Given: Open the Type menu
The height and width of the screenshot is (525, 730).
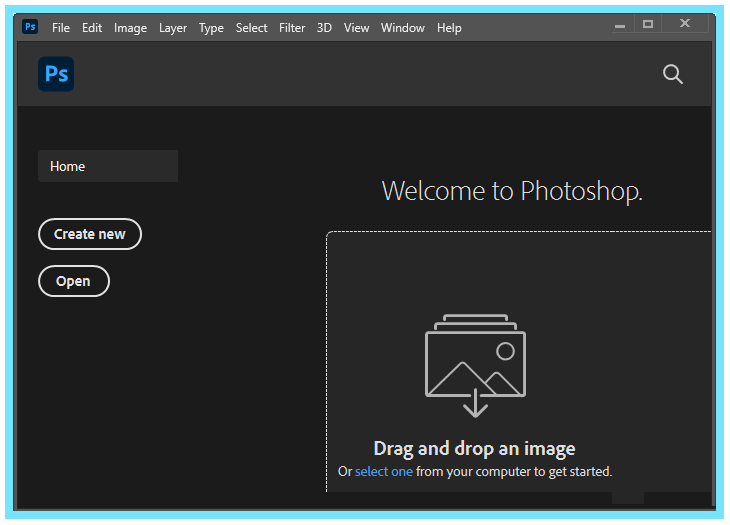Looking at the screenshot, I should coord(211,28).
